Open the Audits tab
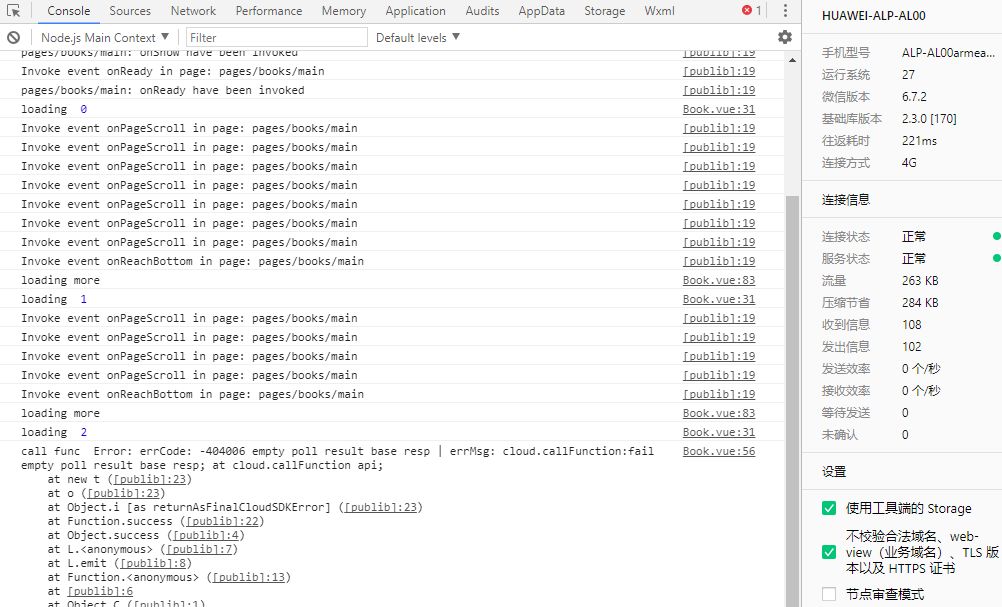This screenshot has height=607, width=1002. (482, 11)
